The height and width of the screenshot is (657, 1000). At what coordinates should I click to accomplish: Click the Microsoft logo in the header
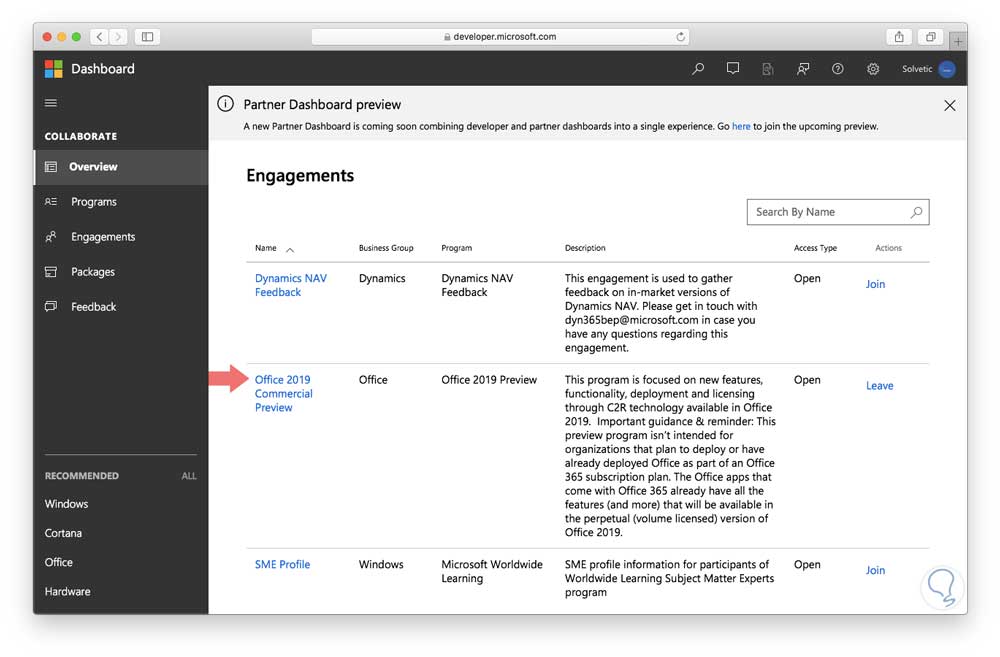pos(54,69)
